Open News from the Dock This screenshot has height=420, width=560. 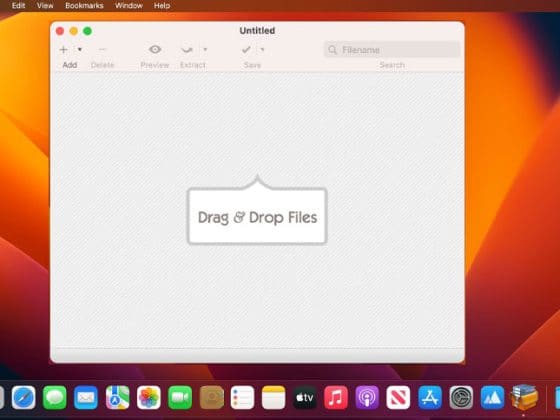[398, 398]
